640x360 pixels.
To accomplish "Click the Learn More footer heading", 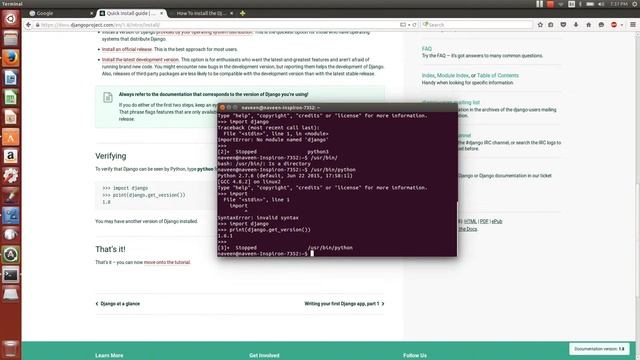I will [x=109, y=356].
